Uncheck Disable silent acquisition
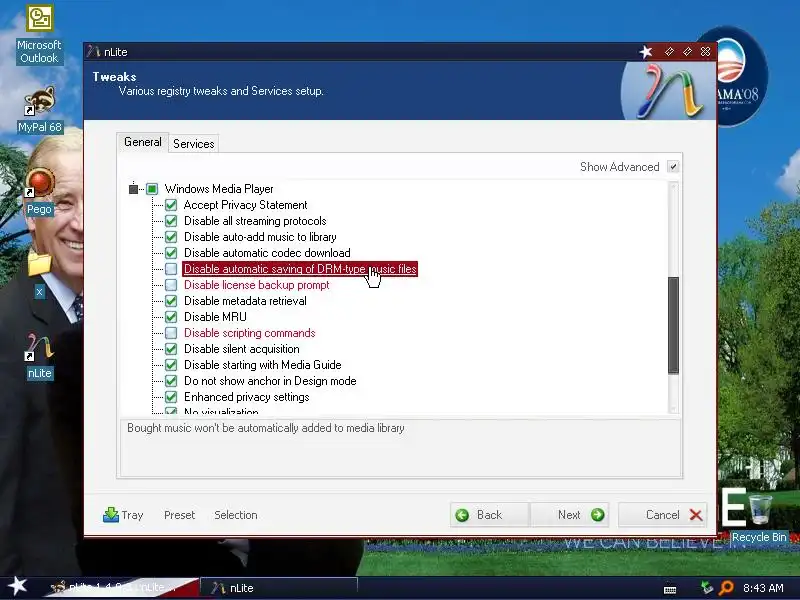The height and width of the screenshot is (600, 800). [171, 349]
